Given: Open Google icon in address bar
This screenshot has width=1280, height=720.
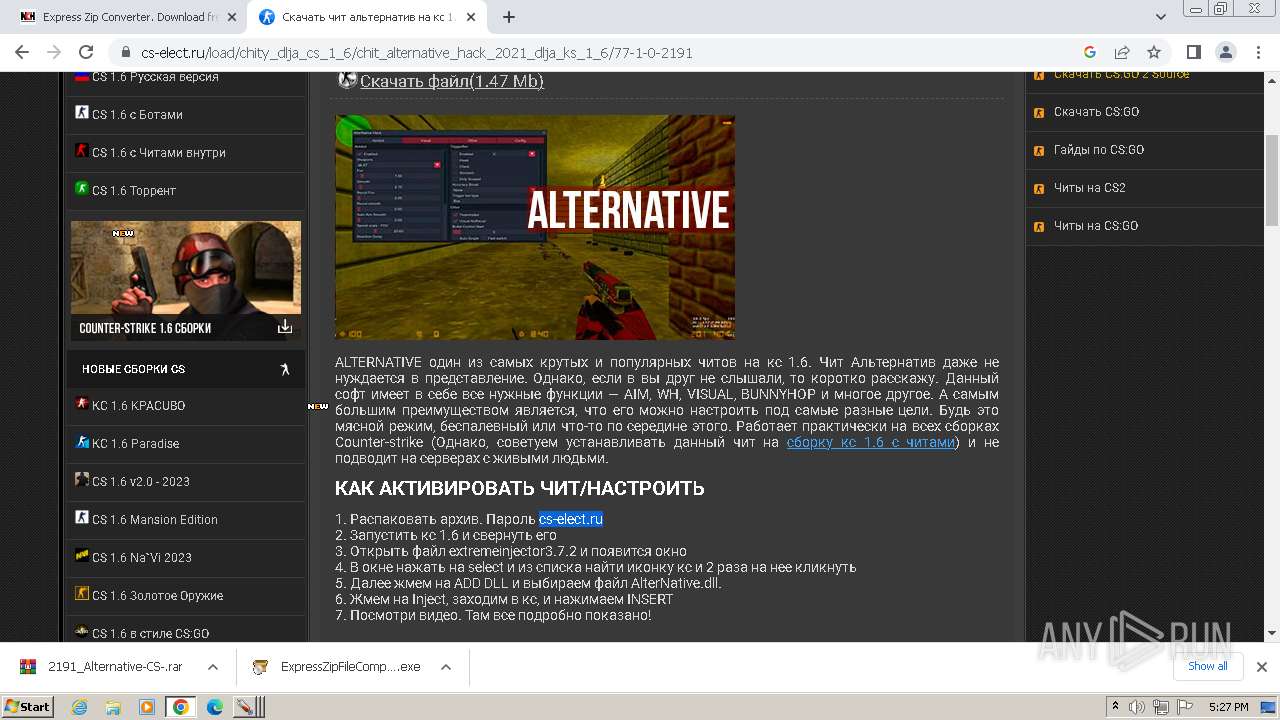Looking at the screenshot, I should coord(1090,52).
